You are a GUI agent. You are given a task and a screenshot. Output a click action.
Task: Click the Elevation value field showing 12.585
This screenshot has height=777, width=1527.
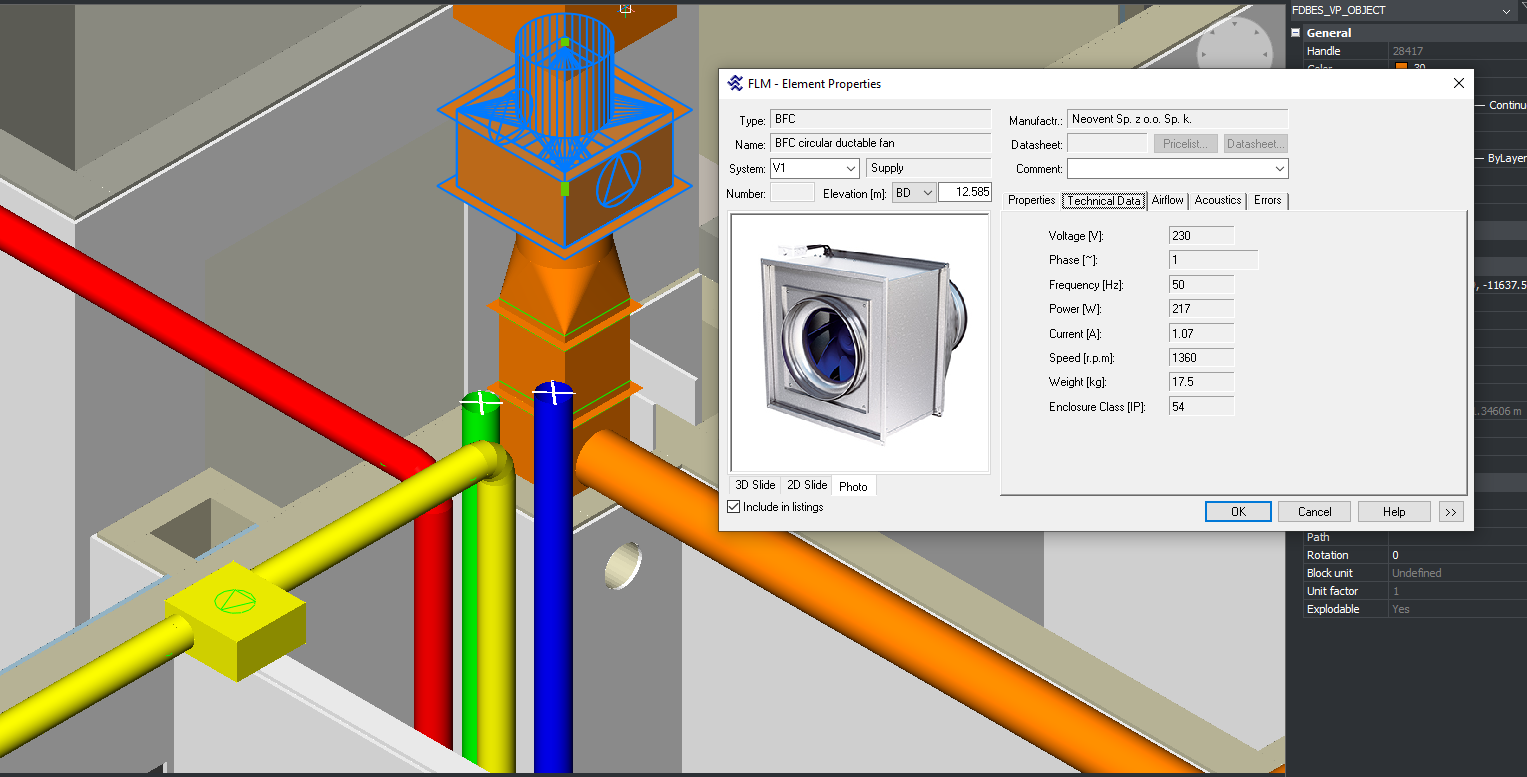click(964, 193)
